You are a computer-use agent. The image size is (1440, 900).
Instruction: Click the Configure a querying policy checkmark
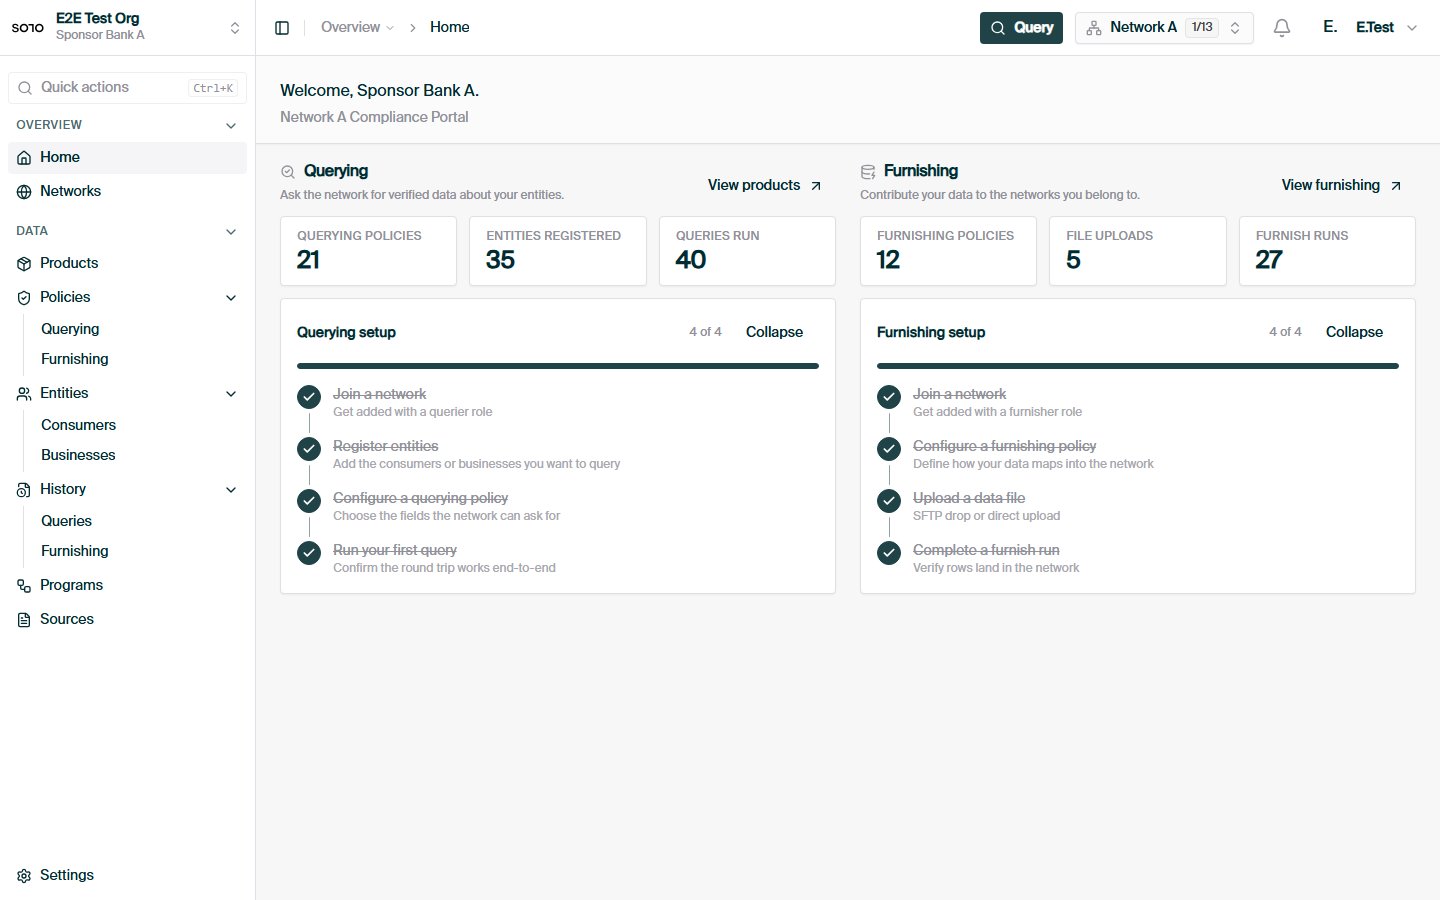click(309, 501)
